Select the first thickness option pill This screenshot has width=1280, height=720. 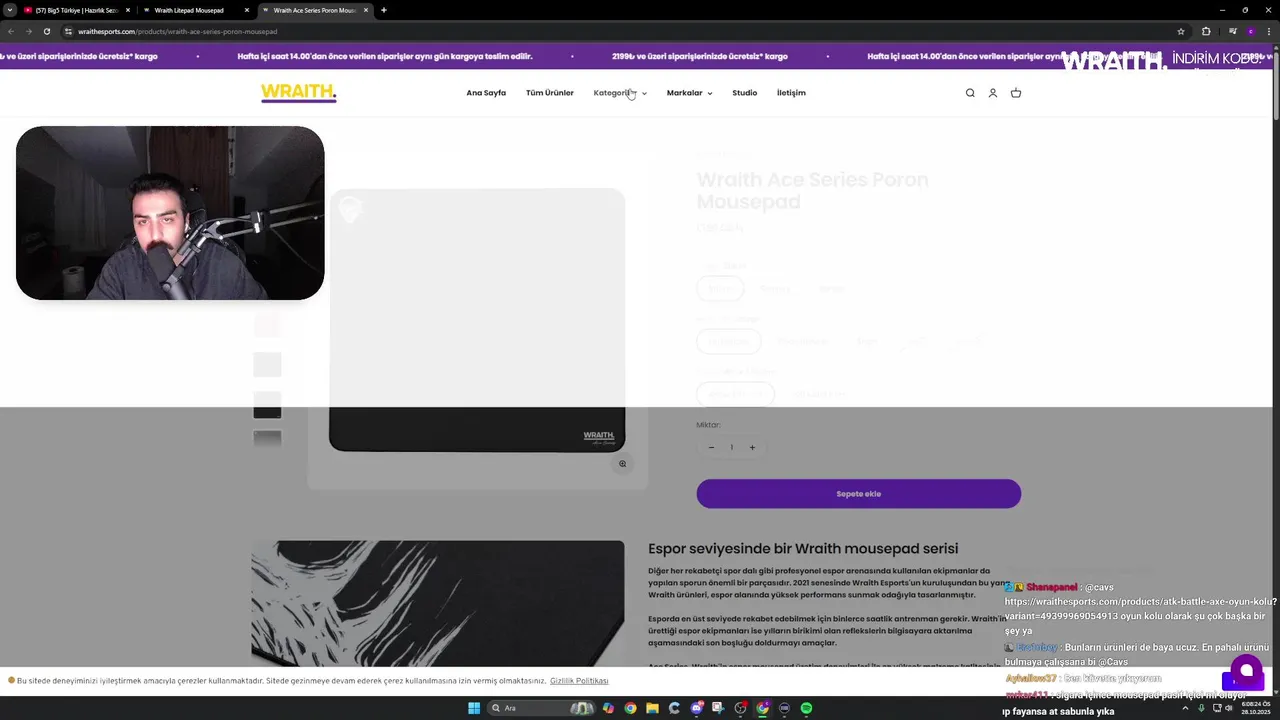coord(728,341)
